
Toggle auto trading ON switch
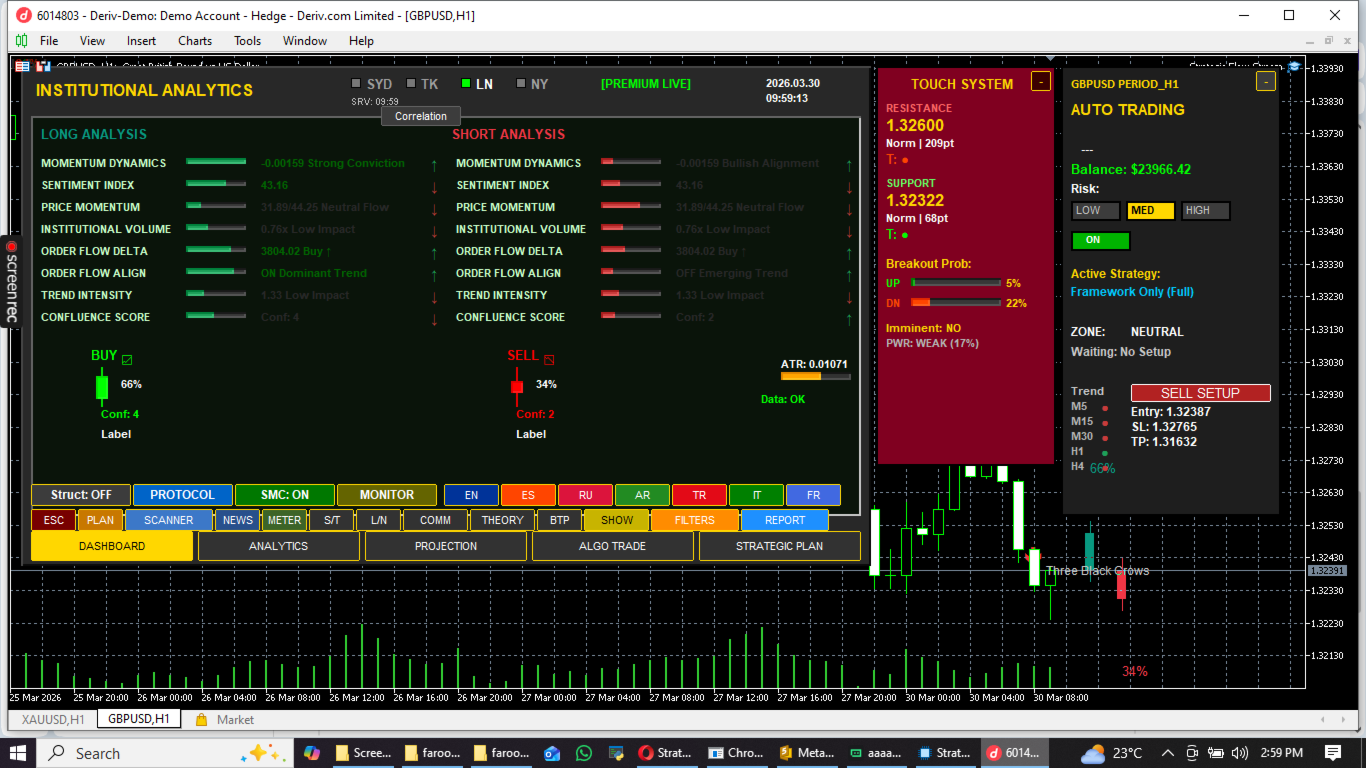(x=1100, y=240)
